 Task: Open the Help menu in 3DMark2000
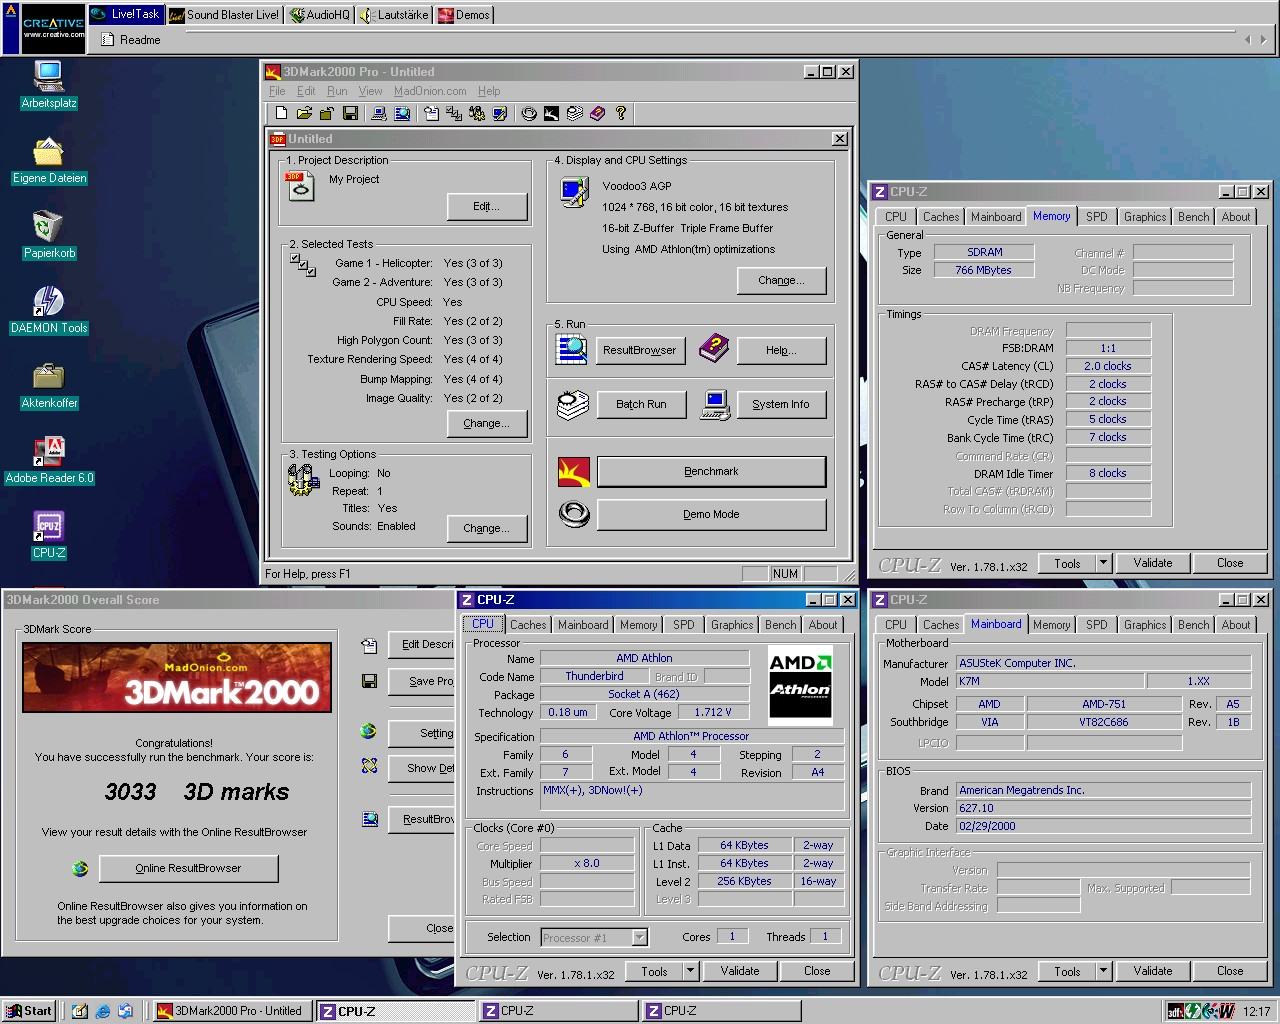(x=489, y=91)
